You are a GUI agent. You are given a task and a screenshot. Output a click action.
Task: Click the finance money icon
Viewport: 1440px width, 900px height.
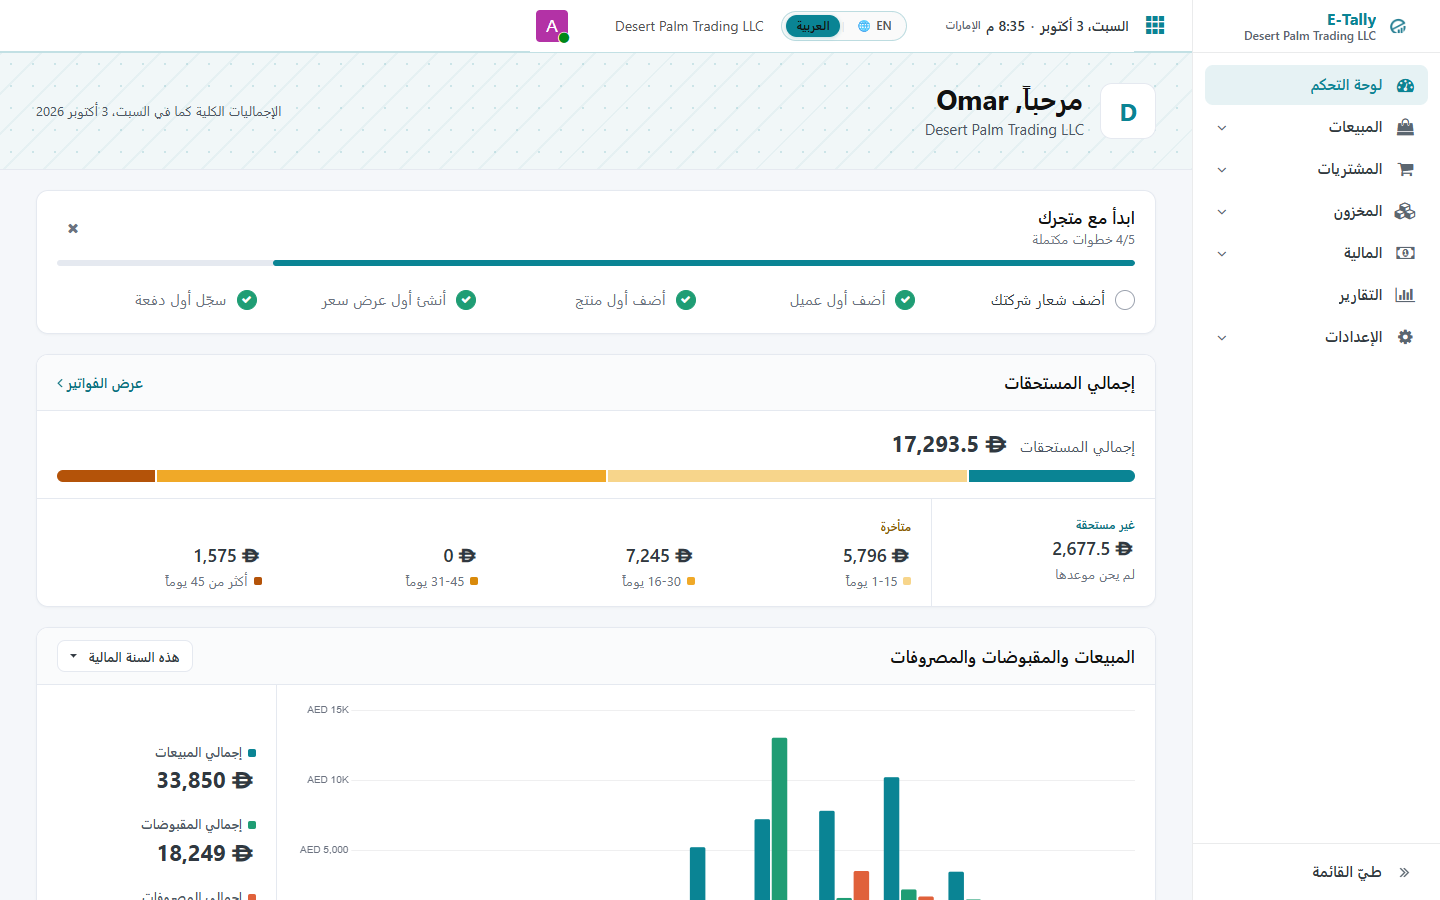click(x=1405, y=253)
